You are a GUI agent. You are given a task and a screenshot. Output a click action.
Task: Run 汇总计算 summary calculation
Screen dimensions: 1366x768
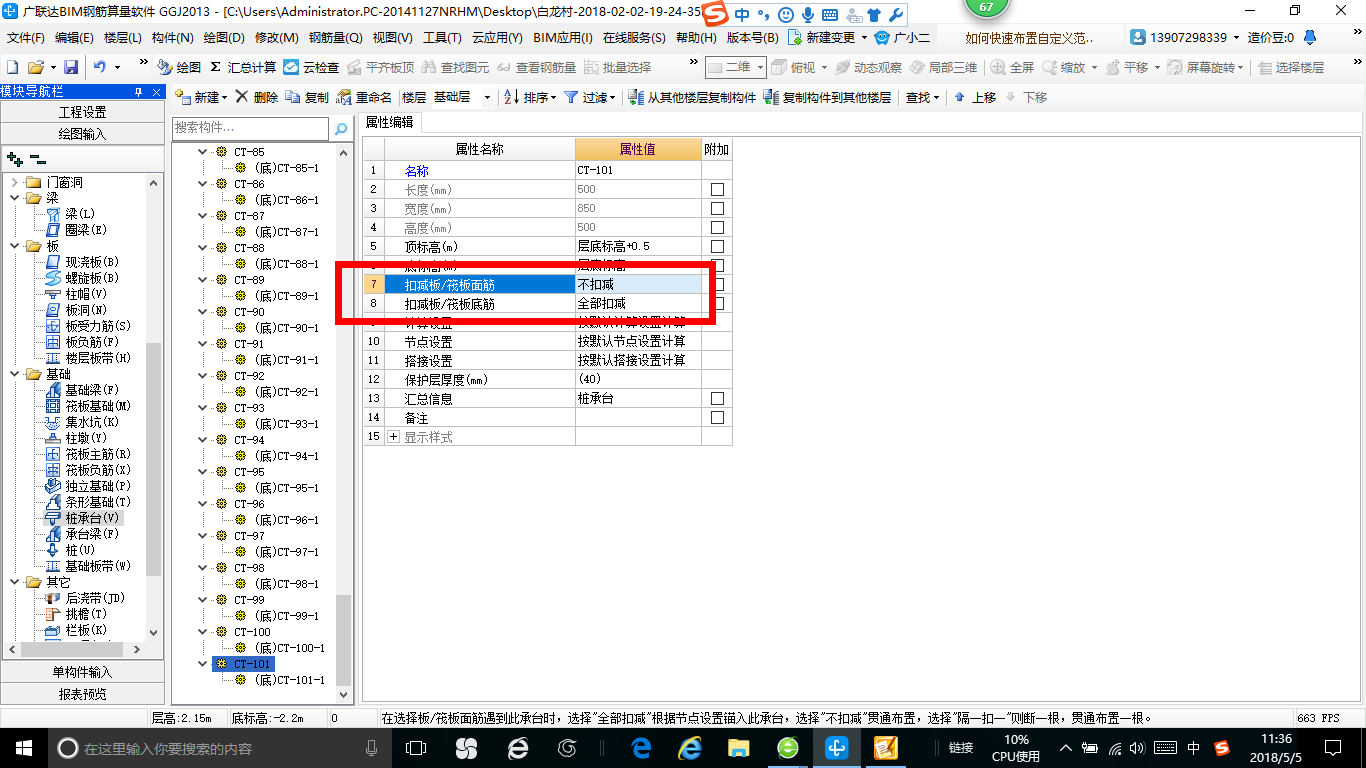(x=243, y=67)
